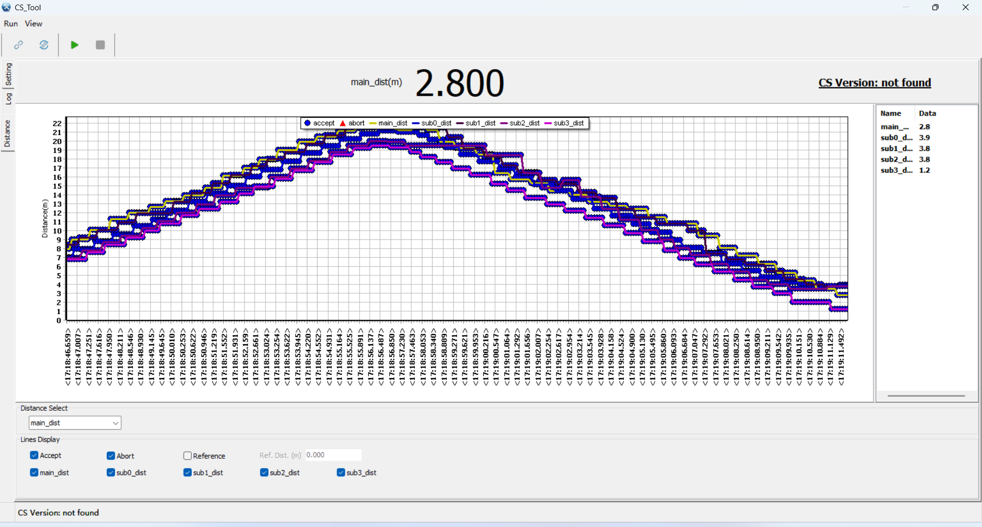Open the View menu

[34, 23]
